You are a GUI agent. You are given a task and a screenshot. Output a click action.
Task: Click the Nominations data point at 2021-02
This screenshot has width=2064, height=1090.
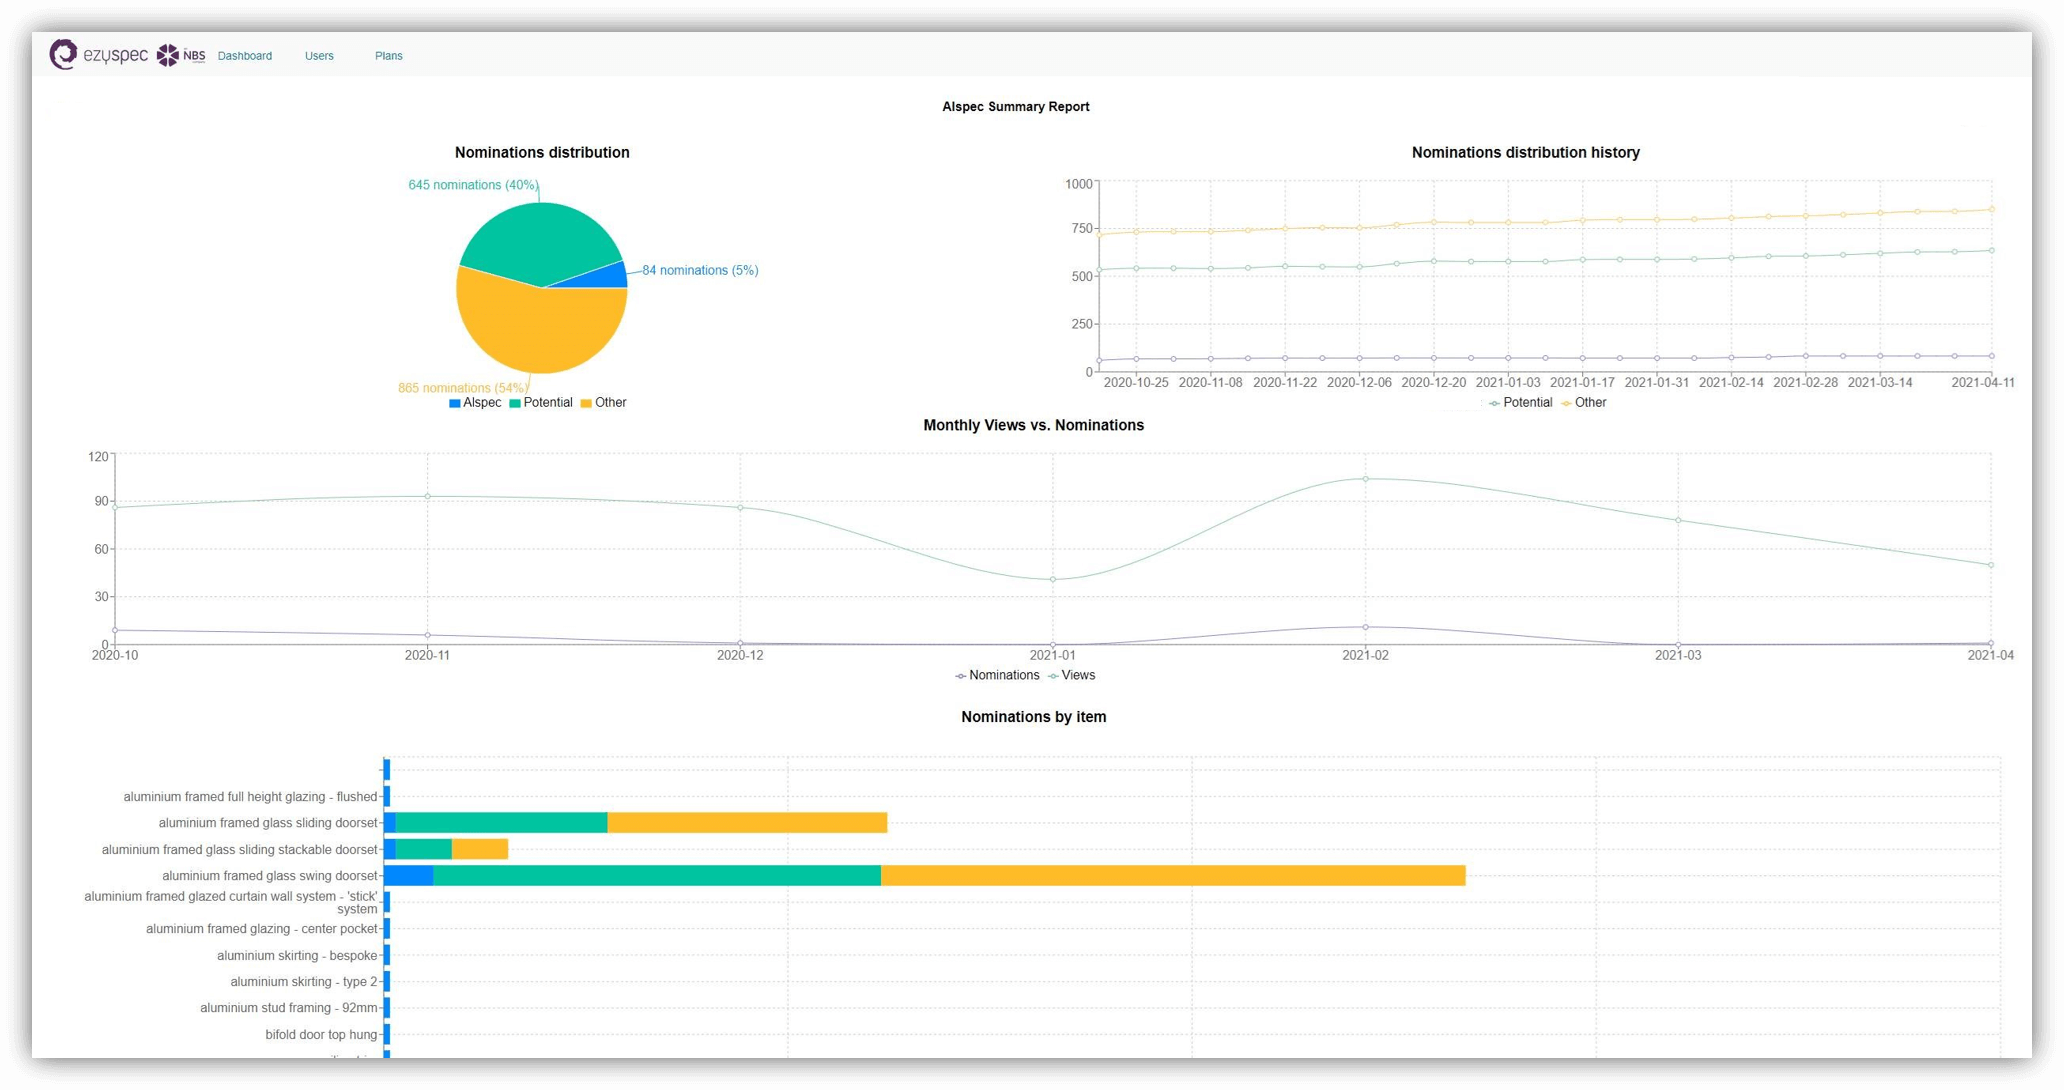click(1366, 628)
